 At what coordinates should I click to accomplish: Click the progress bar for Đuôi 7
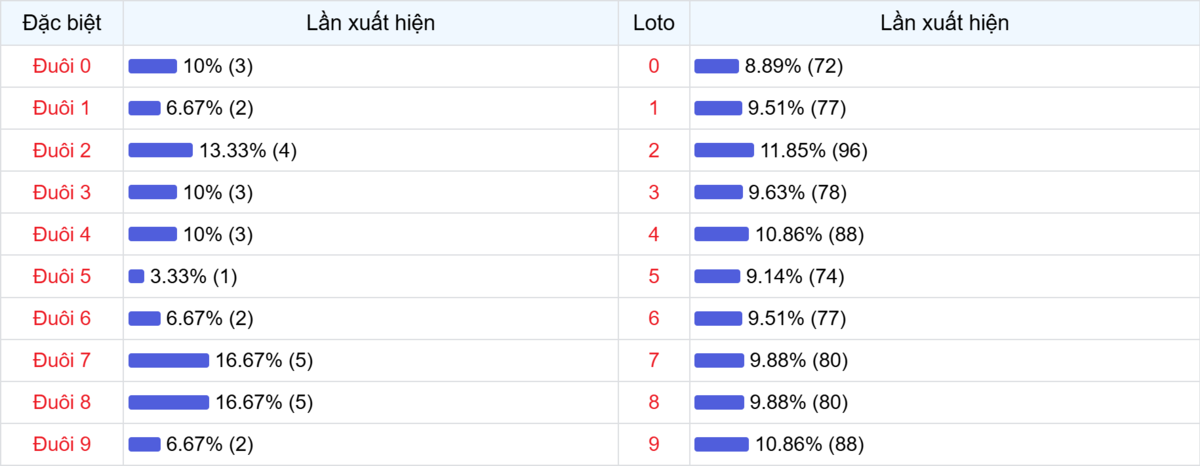click(168, 360)
